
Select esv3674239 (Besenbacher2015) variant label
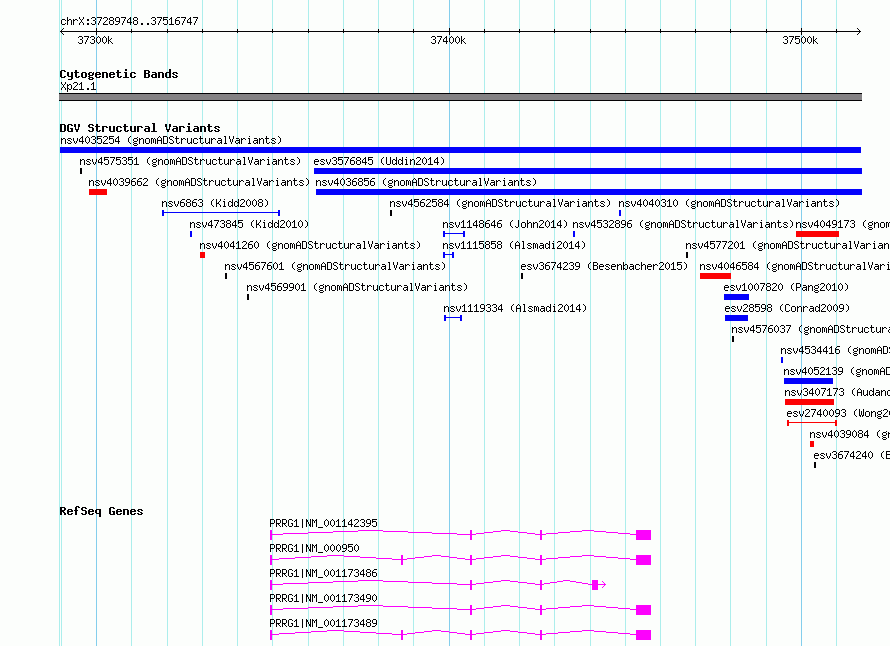[x=604, y=266]
